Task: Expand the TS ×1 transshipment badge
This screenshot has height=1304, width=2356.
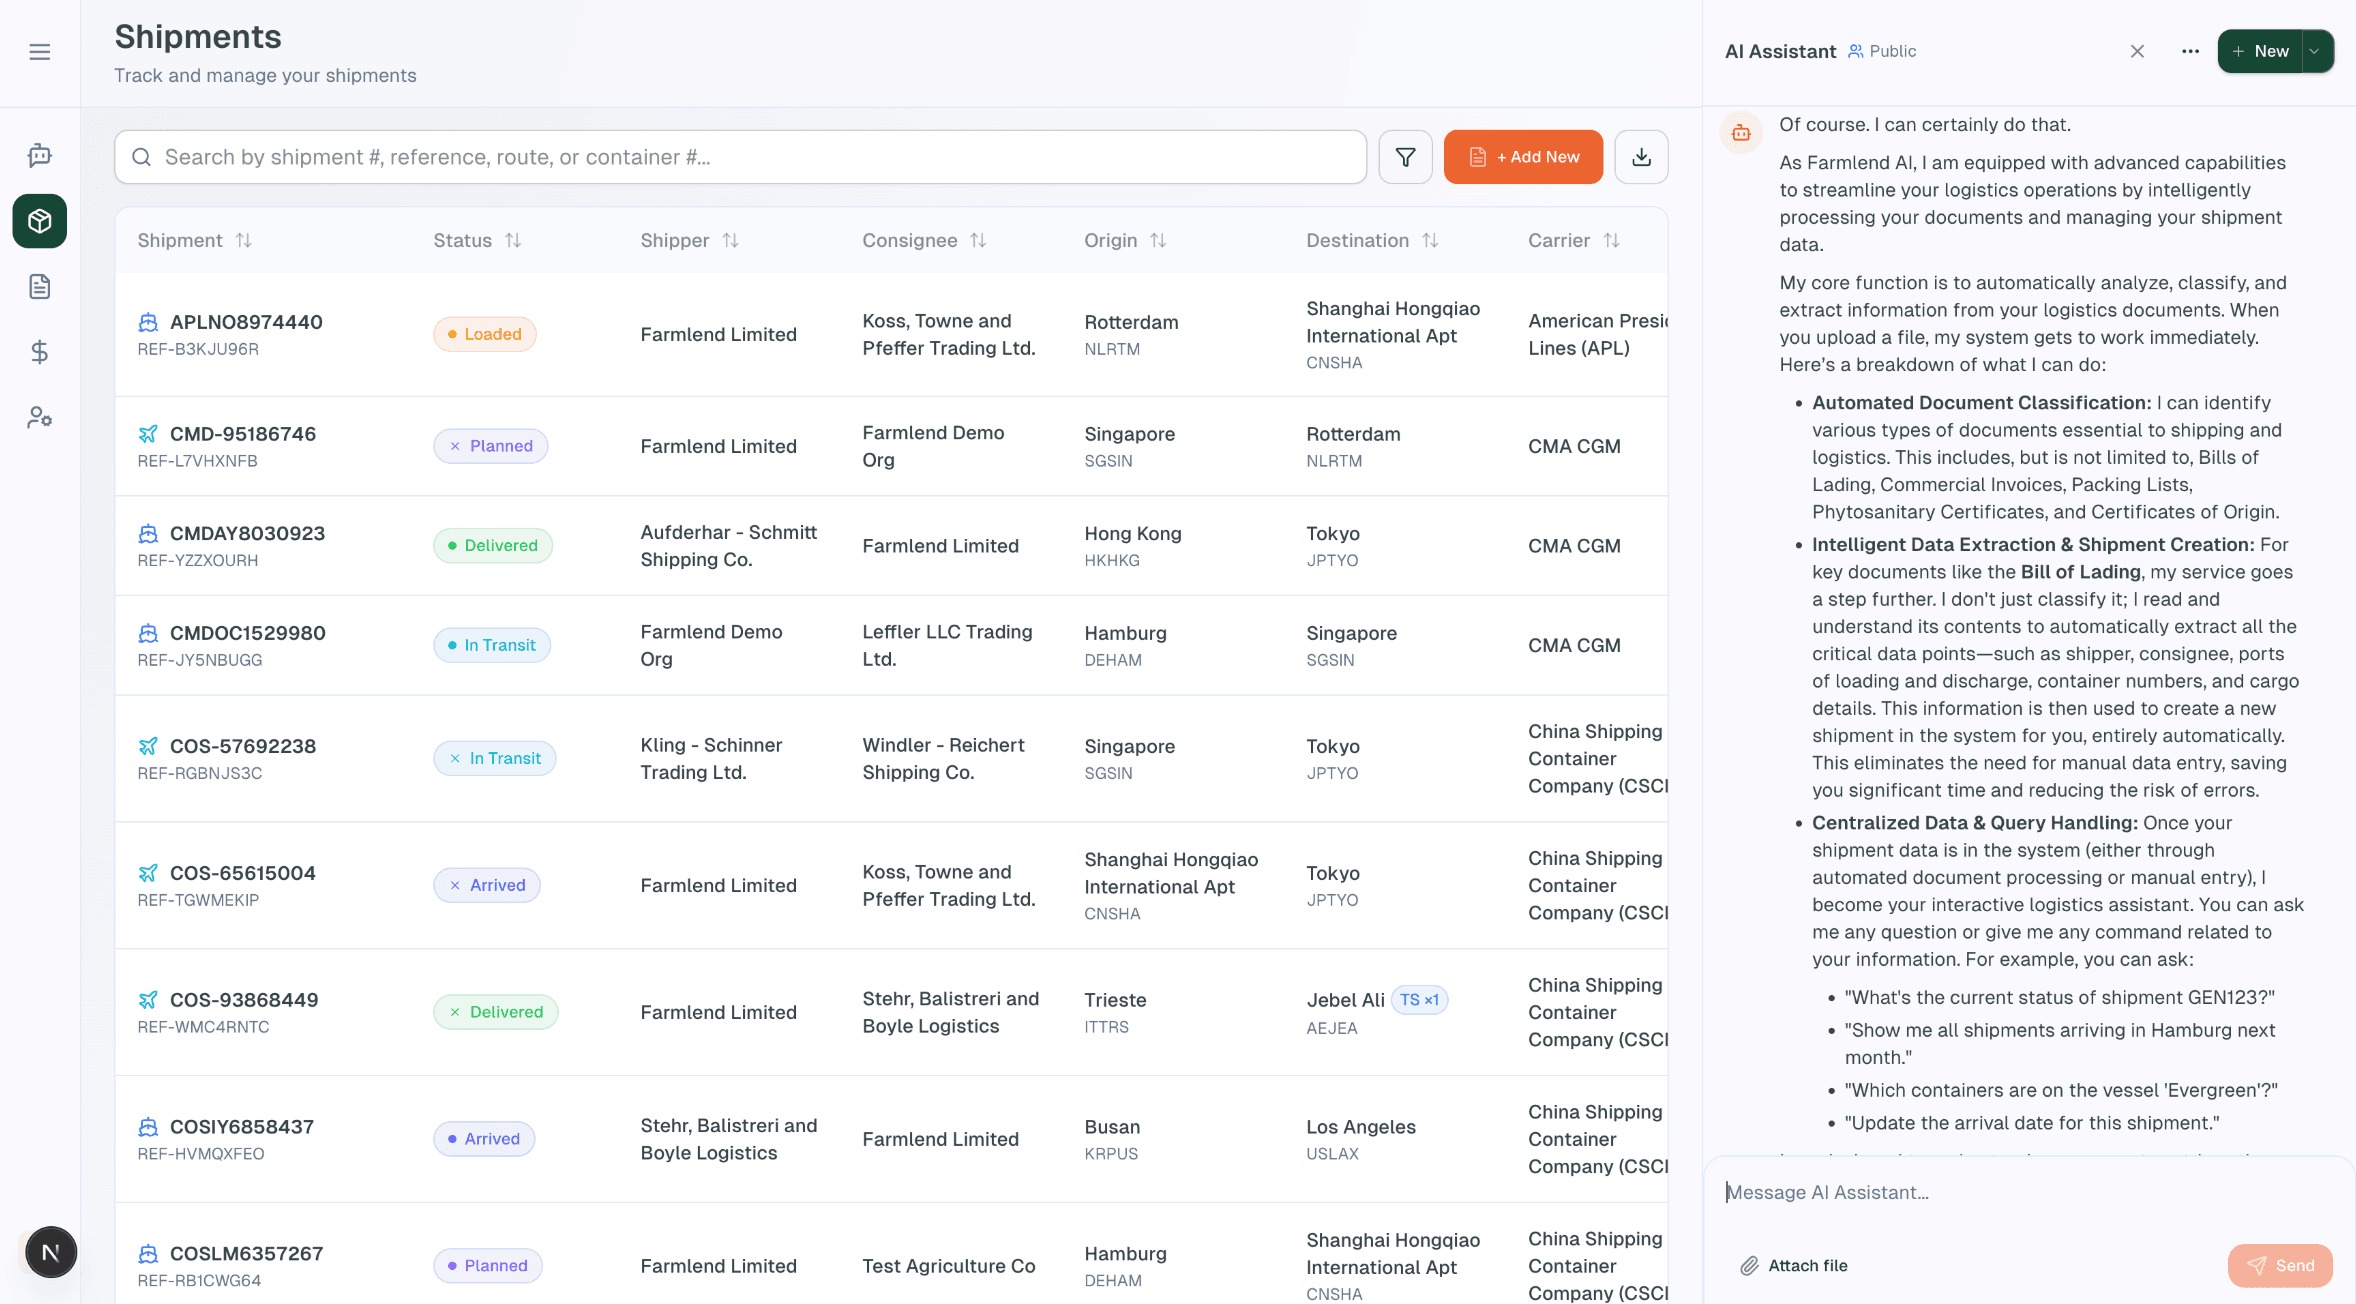Action: pos(1419,1000)
